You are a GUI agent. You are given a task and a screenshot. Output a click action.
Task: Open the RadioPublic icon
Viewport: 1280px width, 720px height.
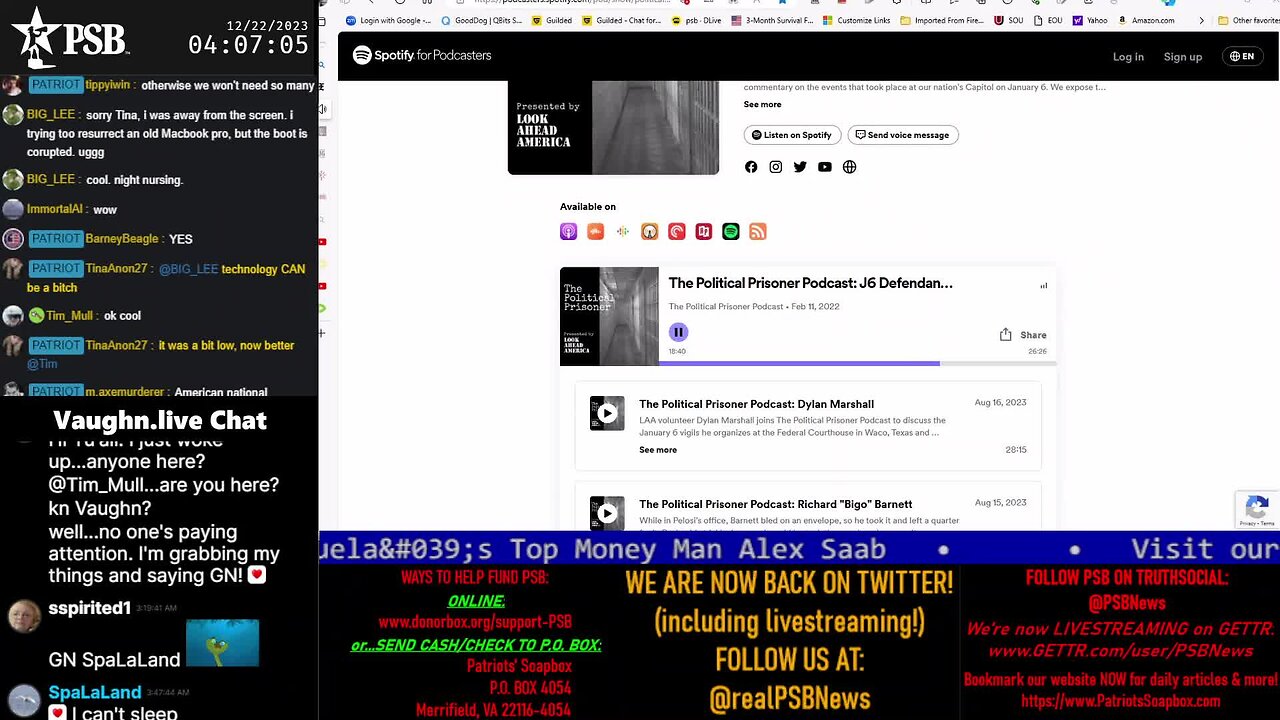pos(704,232)
